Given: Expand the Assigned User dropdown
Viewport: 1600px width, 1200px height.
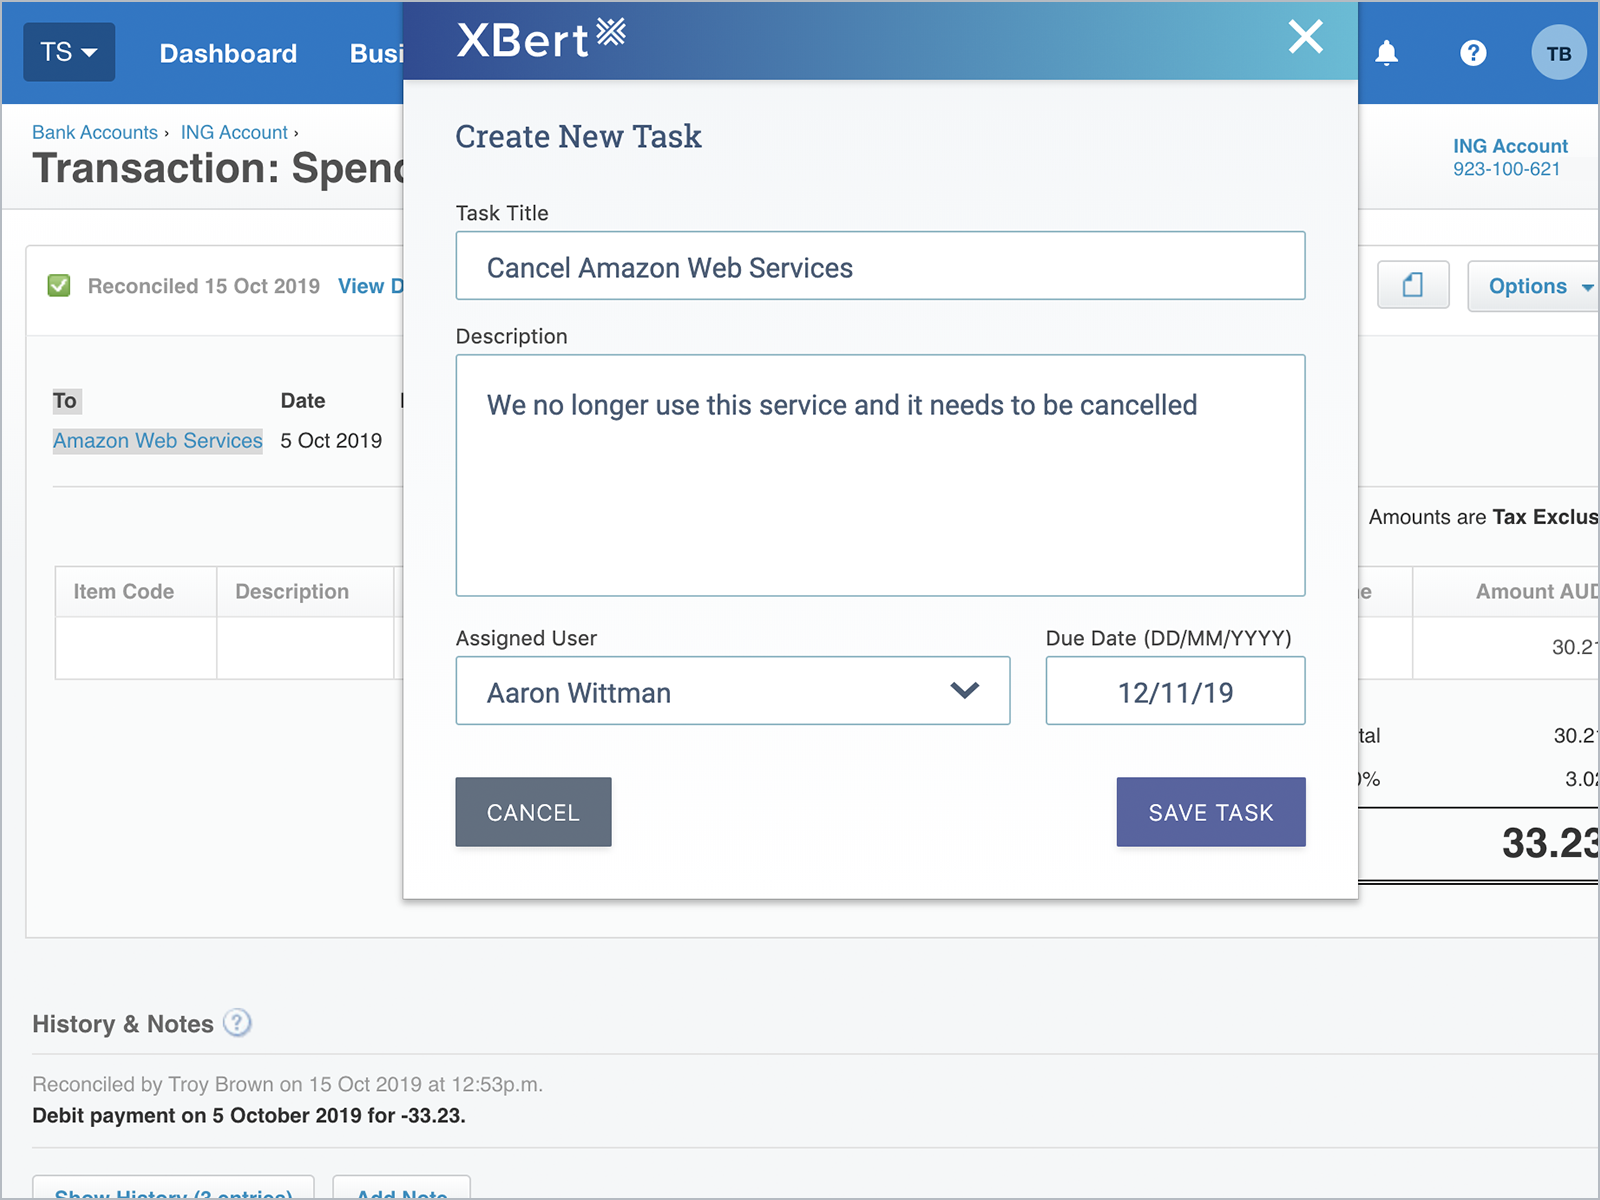Looking at the screenshot, I should click(x=733, y=691).
